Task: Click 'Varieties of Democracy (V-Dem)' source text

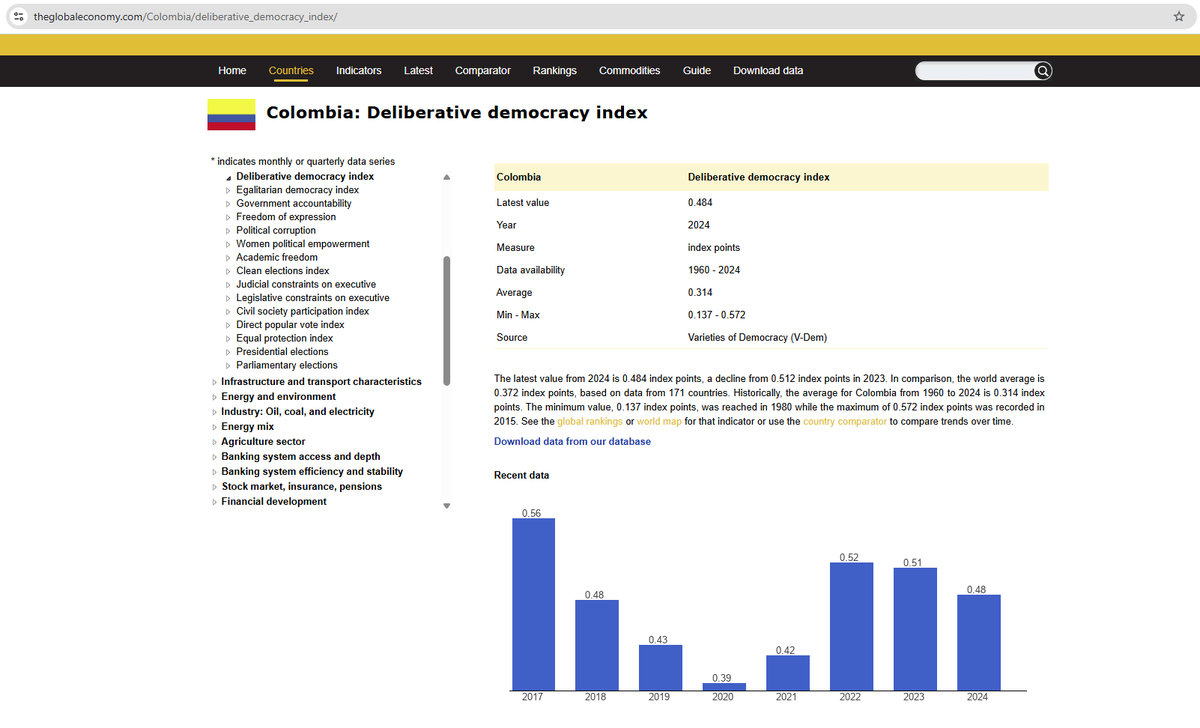Action: [x=757, y=337]
